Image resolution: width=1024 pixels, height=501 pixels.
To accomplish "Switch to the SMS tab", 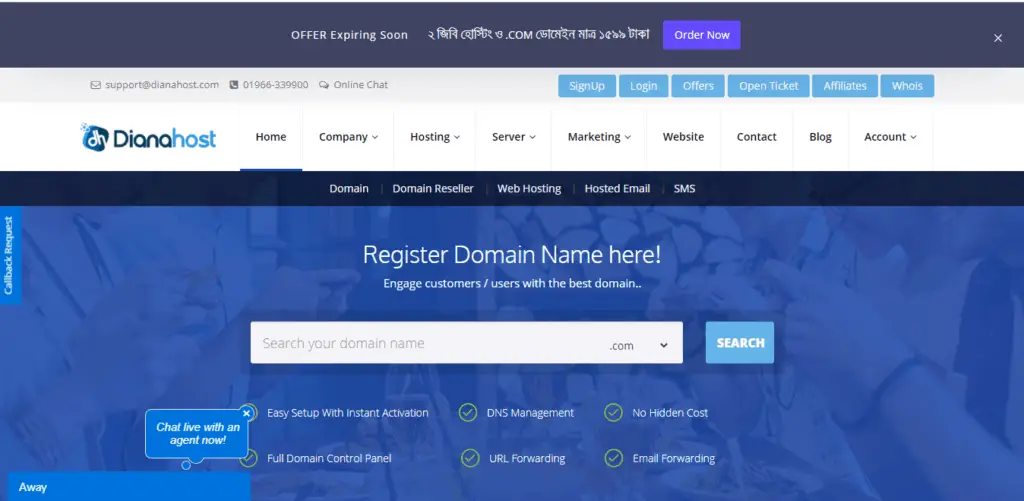I will tap(684, 189).
